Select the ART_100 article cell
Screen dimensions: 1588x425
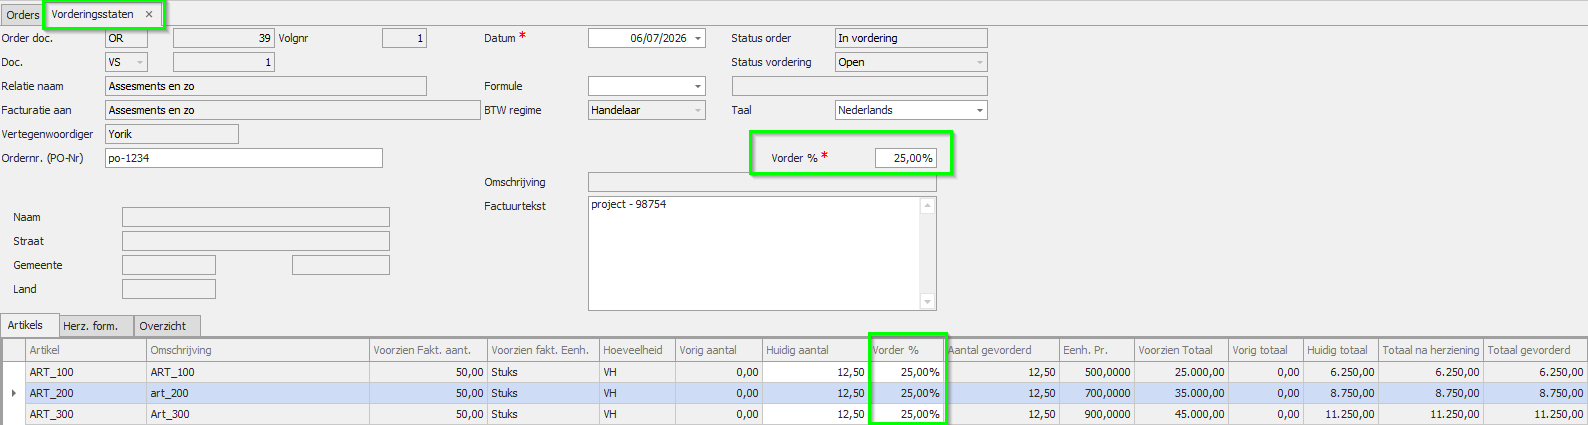[x=86, y=372]
